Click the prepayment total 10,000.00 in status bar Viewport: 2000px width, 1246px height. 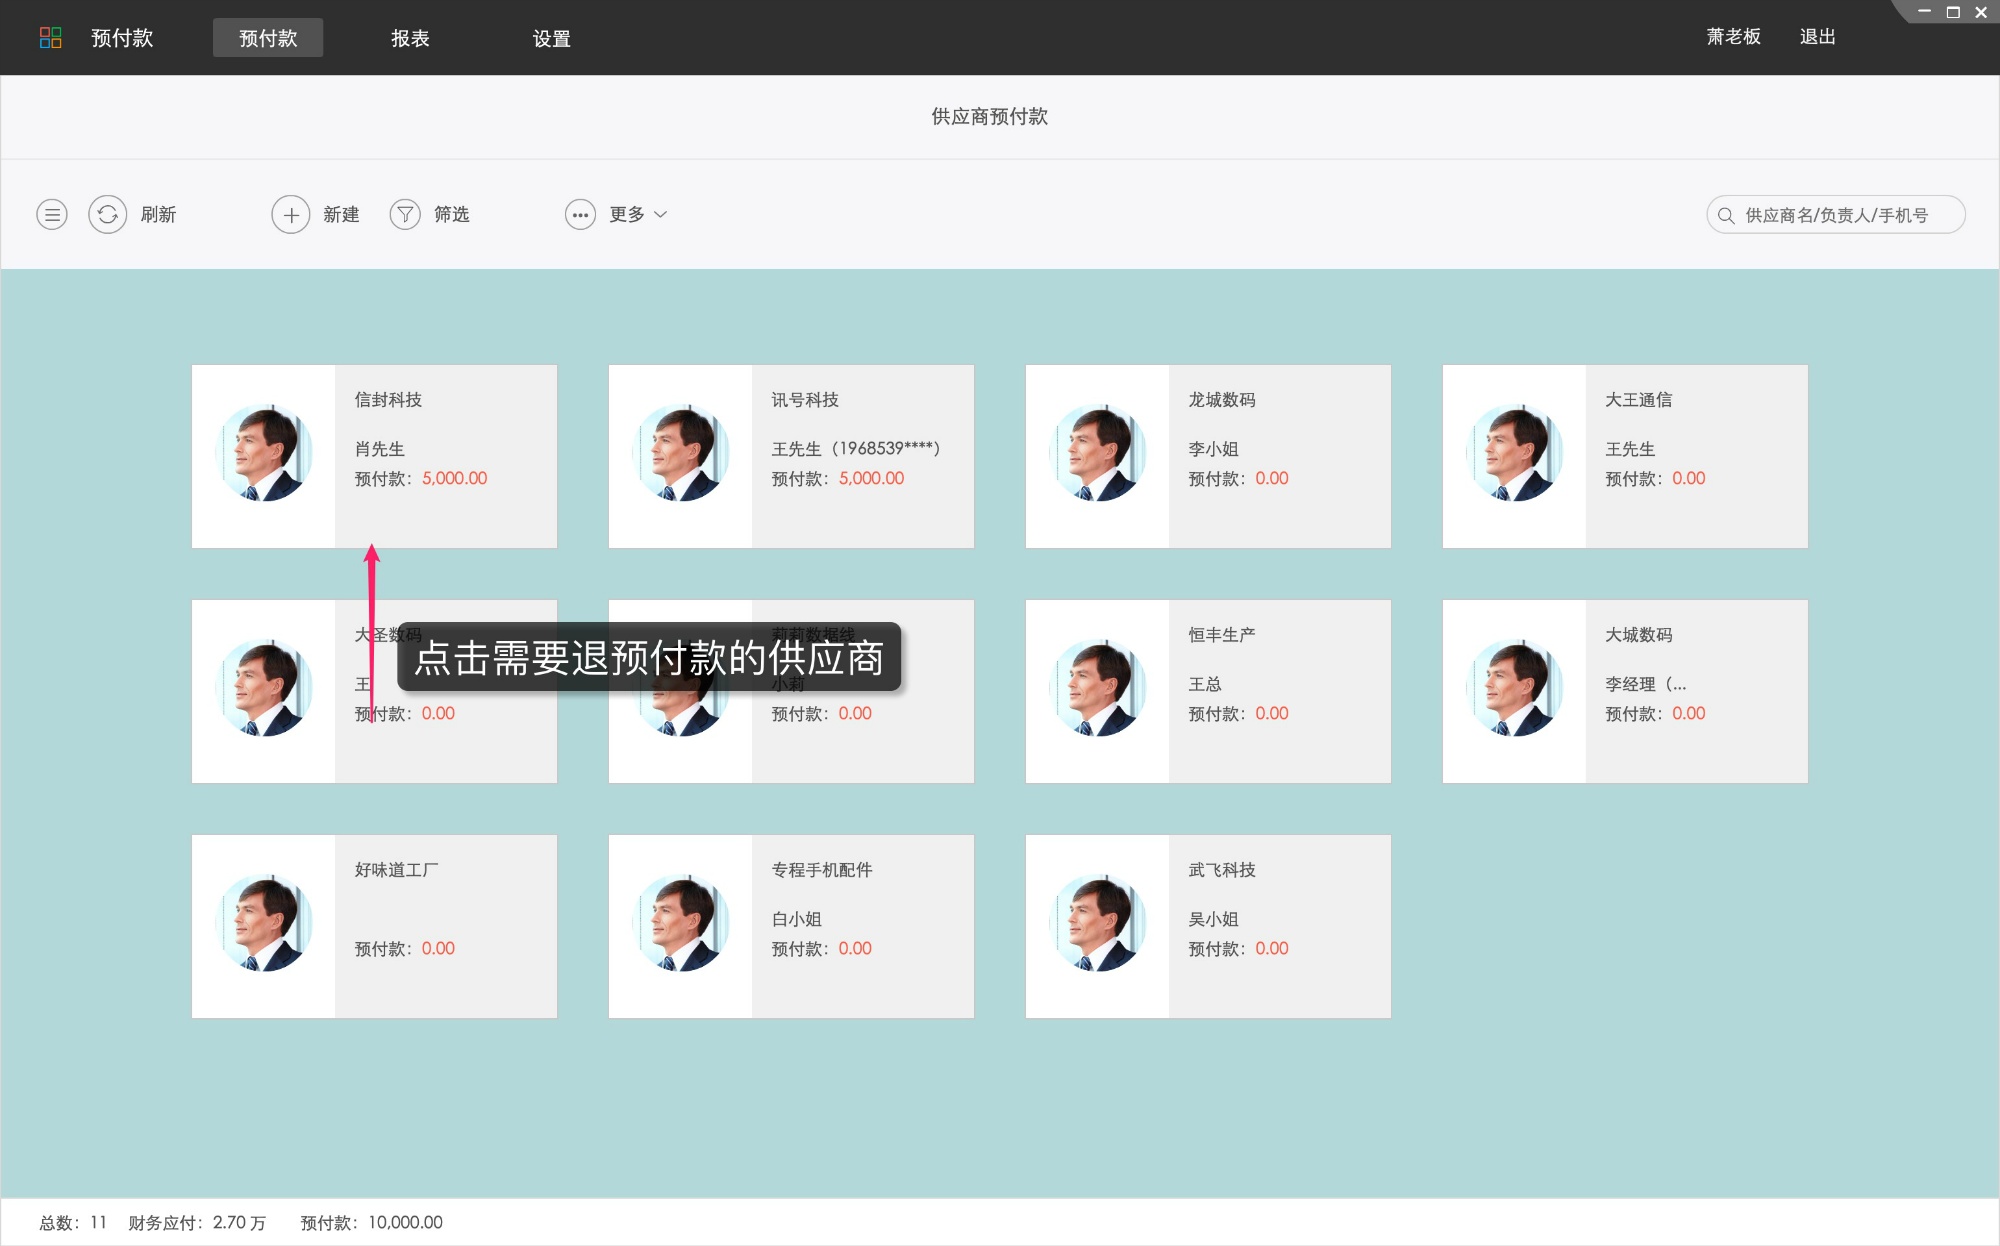(404, 1222)
